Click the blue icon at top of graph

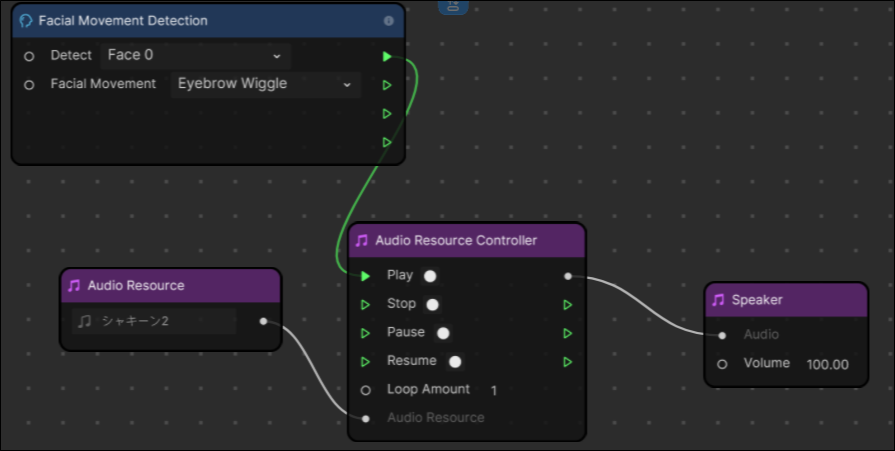(x=453, y=7)
